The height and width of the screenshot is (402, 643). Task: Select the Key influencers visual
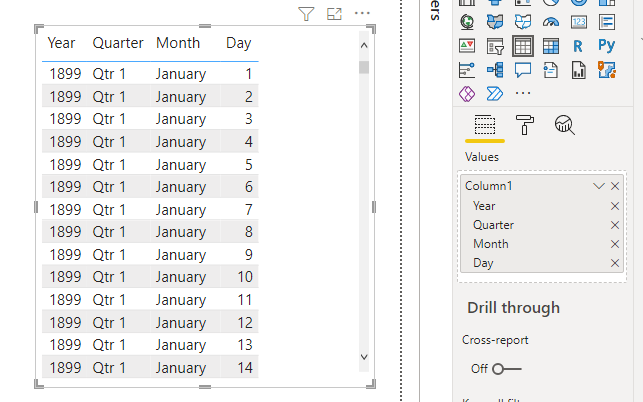467,70
